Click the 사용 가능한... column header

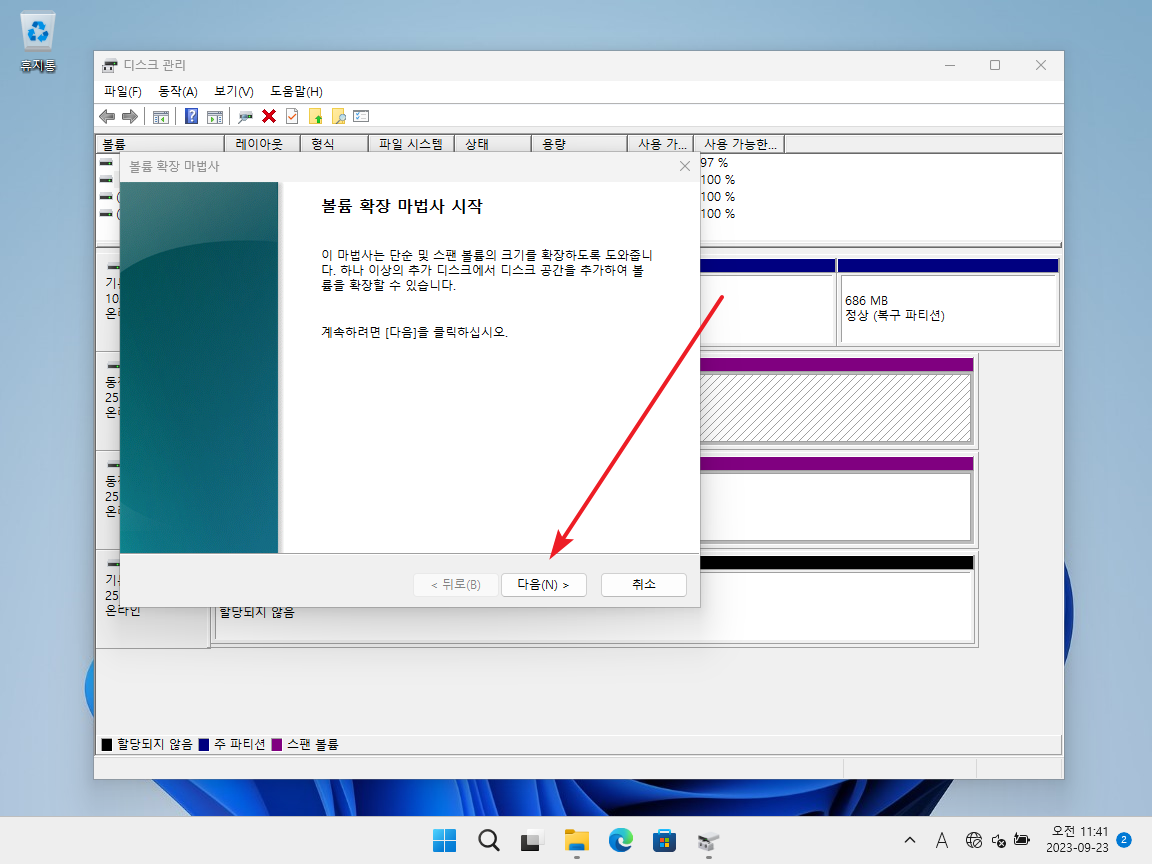(x=740, y=144)
